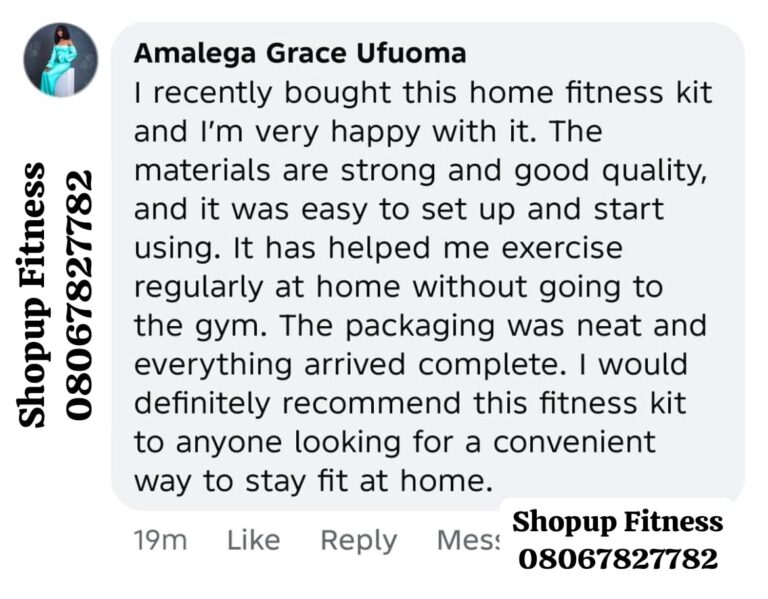Click the vertical Shopup Fitness watermark

click(x=32, y=295)
